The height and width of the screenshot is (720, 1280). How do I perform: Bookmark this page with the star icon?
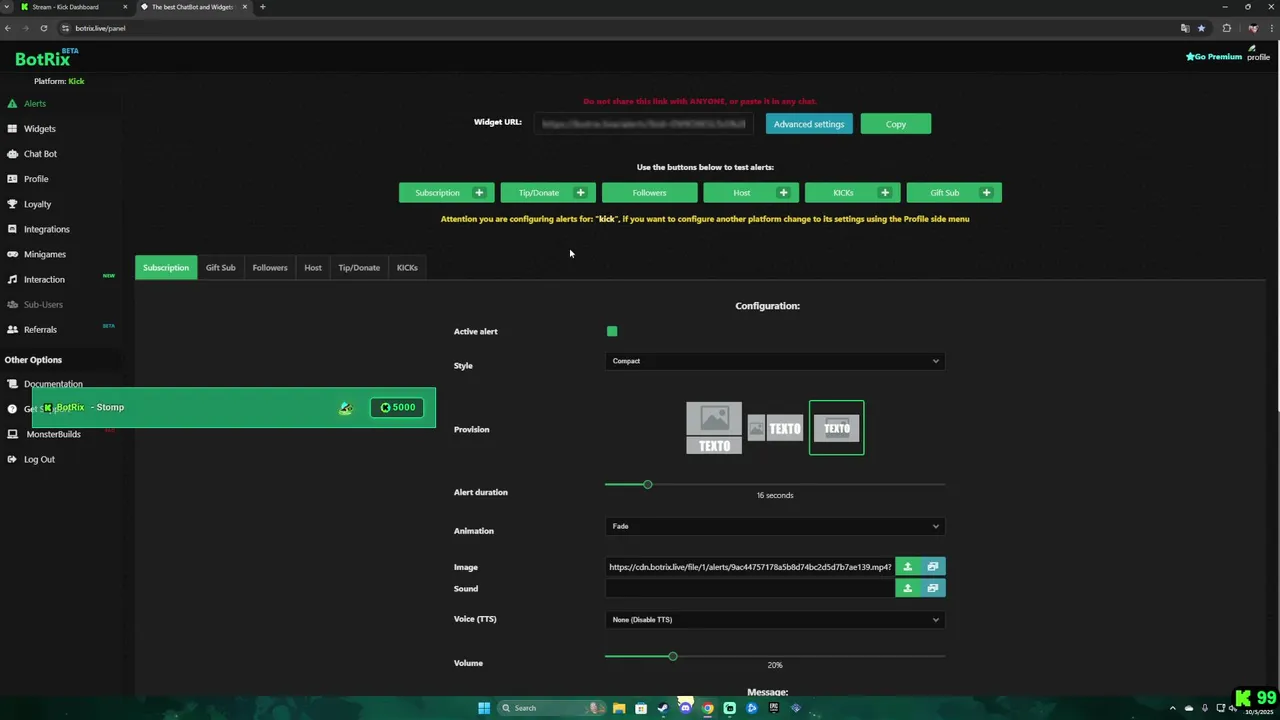click(x=1201, y=28)
